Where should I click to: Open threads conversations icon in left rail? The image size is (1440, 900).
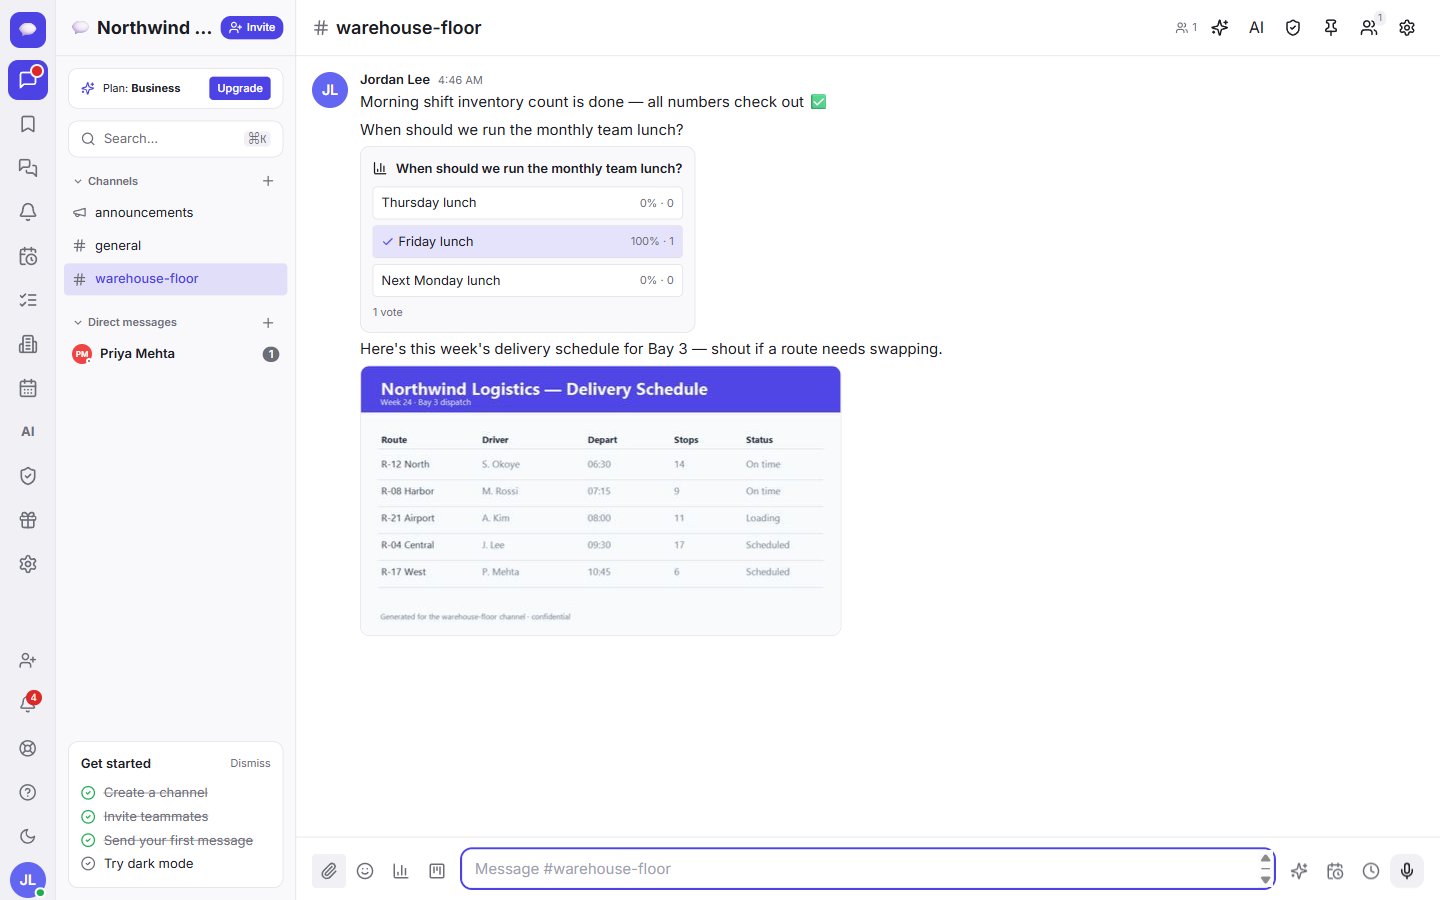point(28,168)
